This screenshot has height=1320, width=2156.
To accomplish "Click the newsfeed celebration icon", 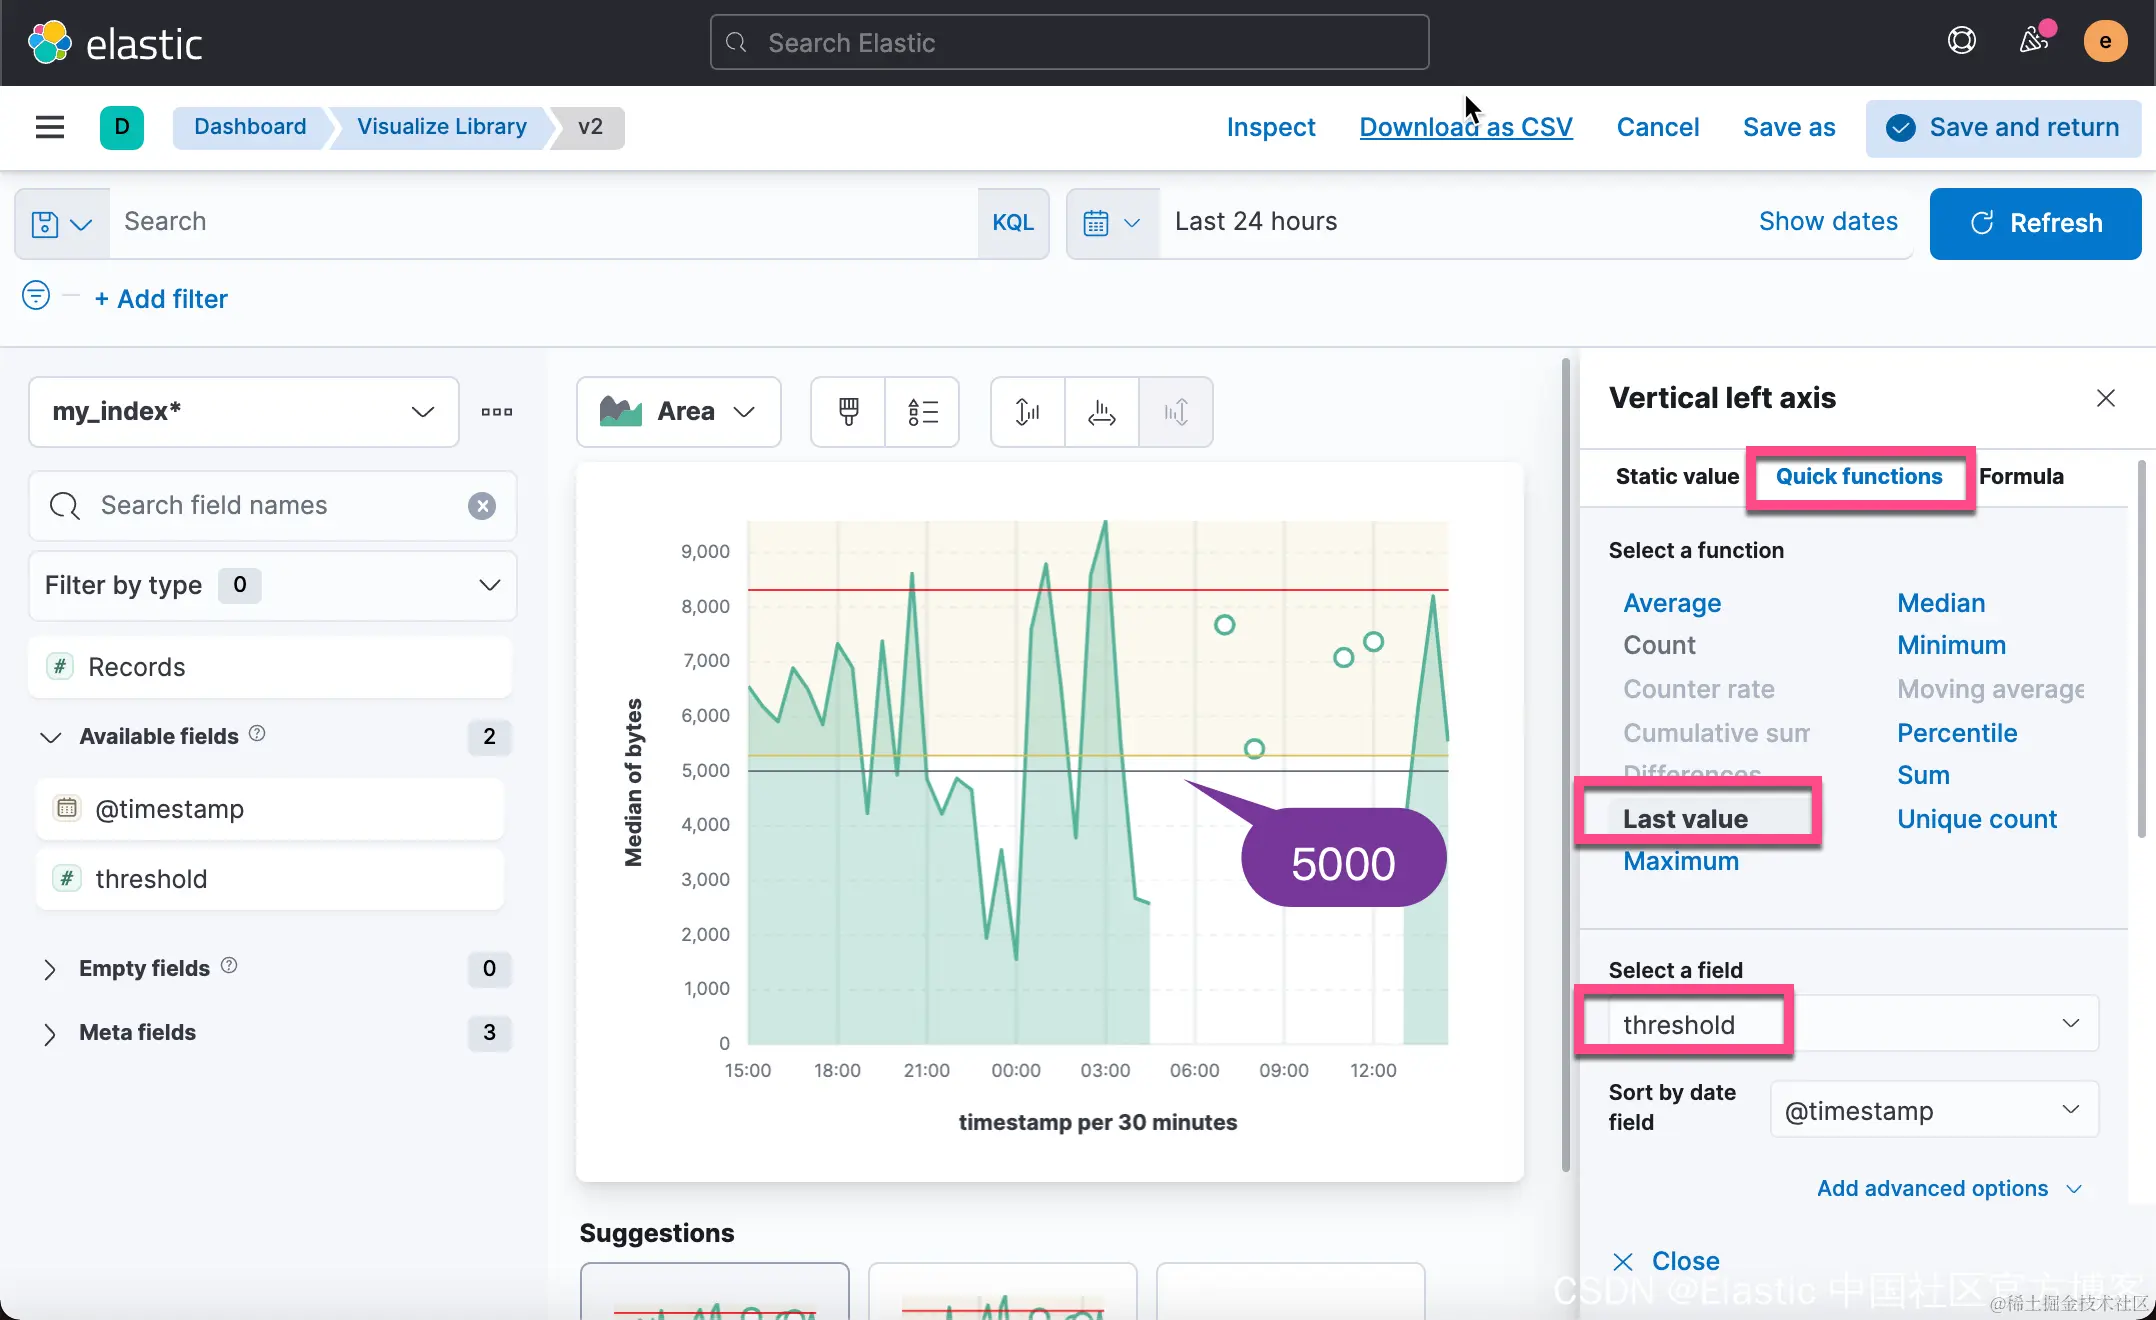I will click(2034, 41).
